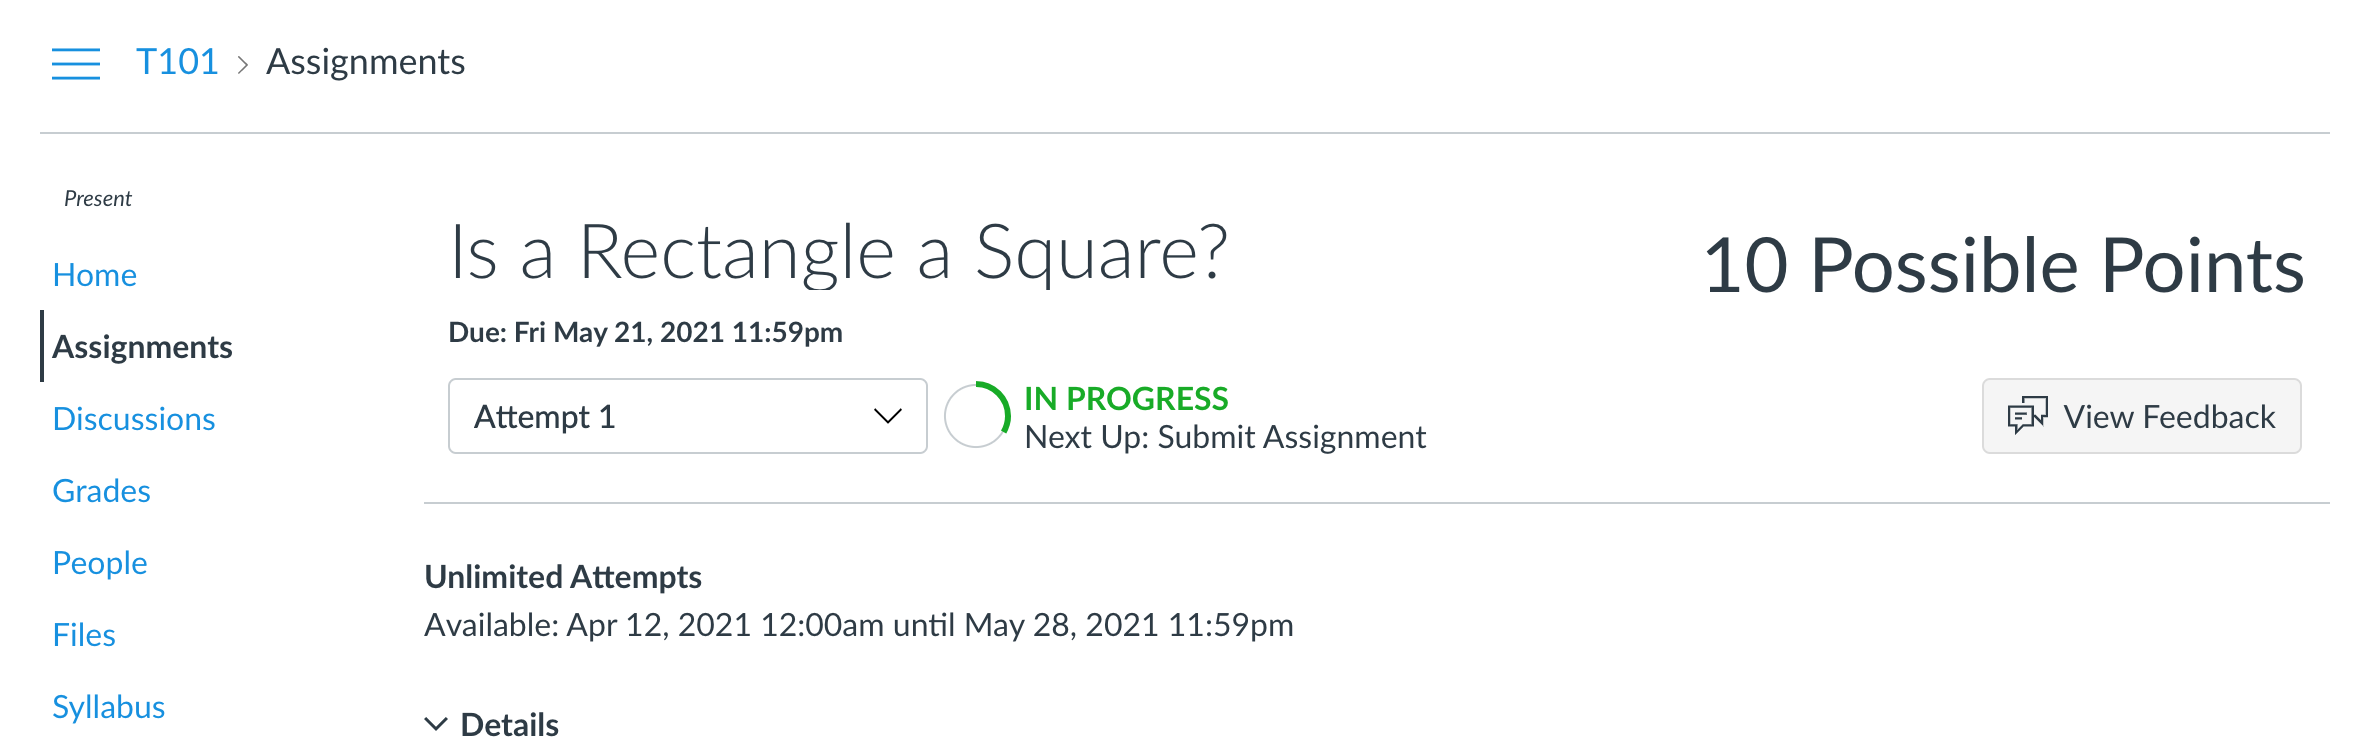Click the dropdown chevron arrow on Attempt selector
The image size is (2374, 756).
pyautogui.click(x=887, y=416)
